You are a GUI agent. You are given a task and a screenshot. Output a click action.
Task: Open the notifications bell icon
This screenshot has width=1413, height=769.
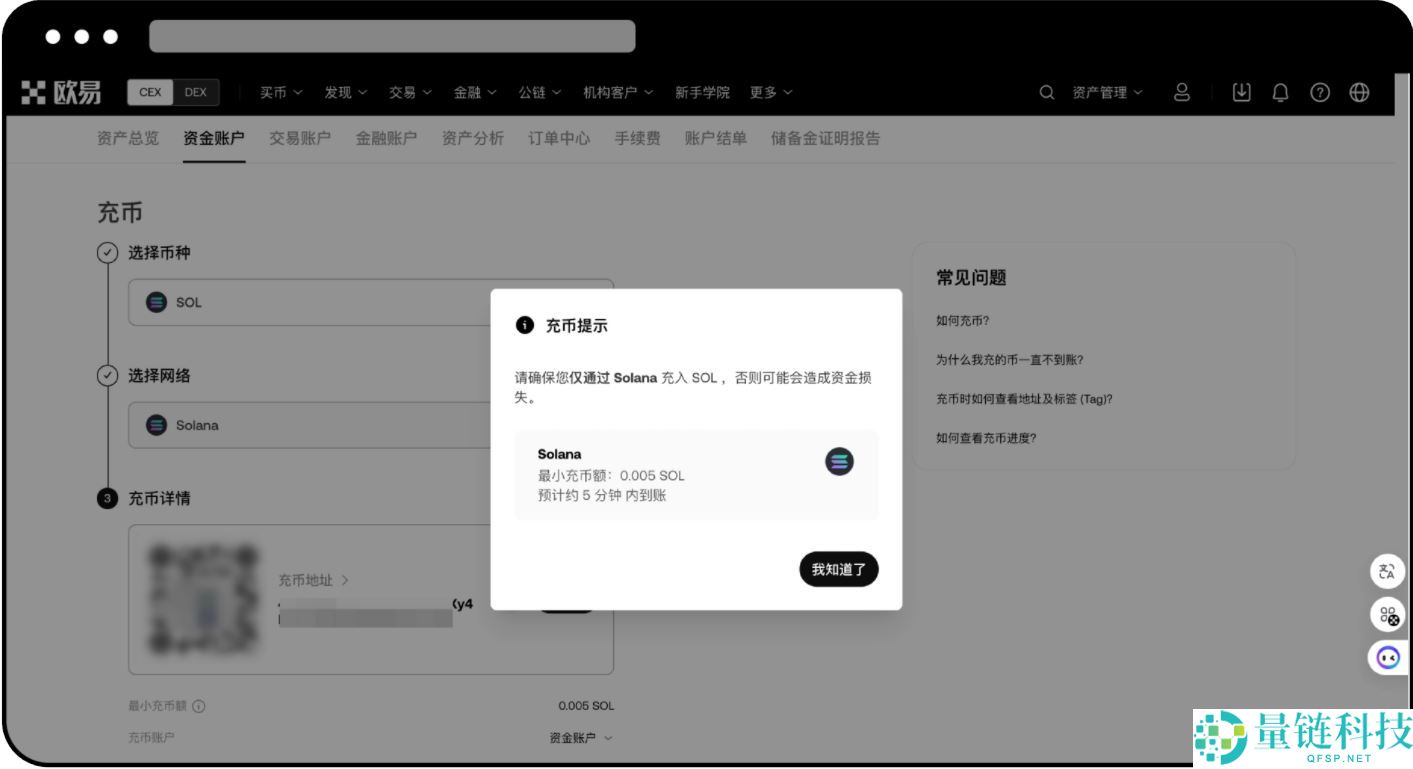[x=1280, y=92]
